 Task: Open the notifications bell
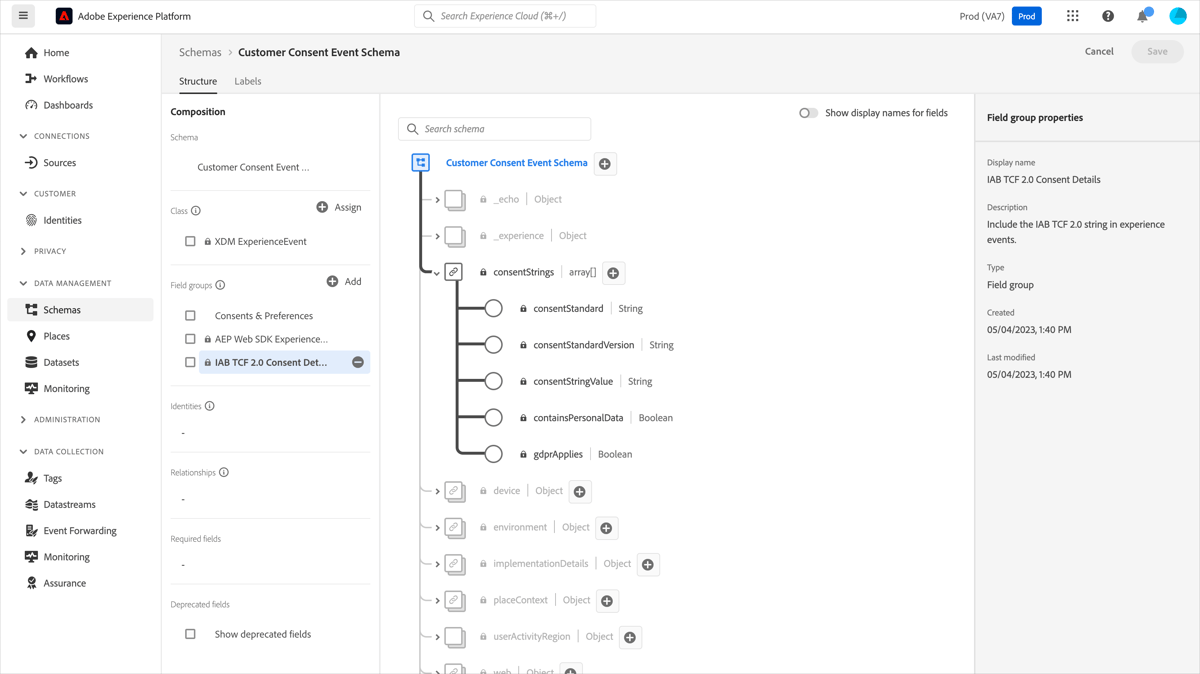click(x=1141, y=15)
